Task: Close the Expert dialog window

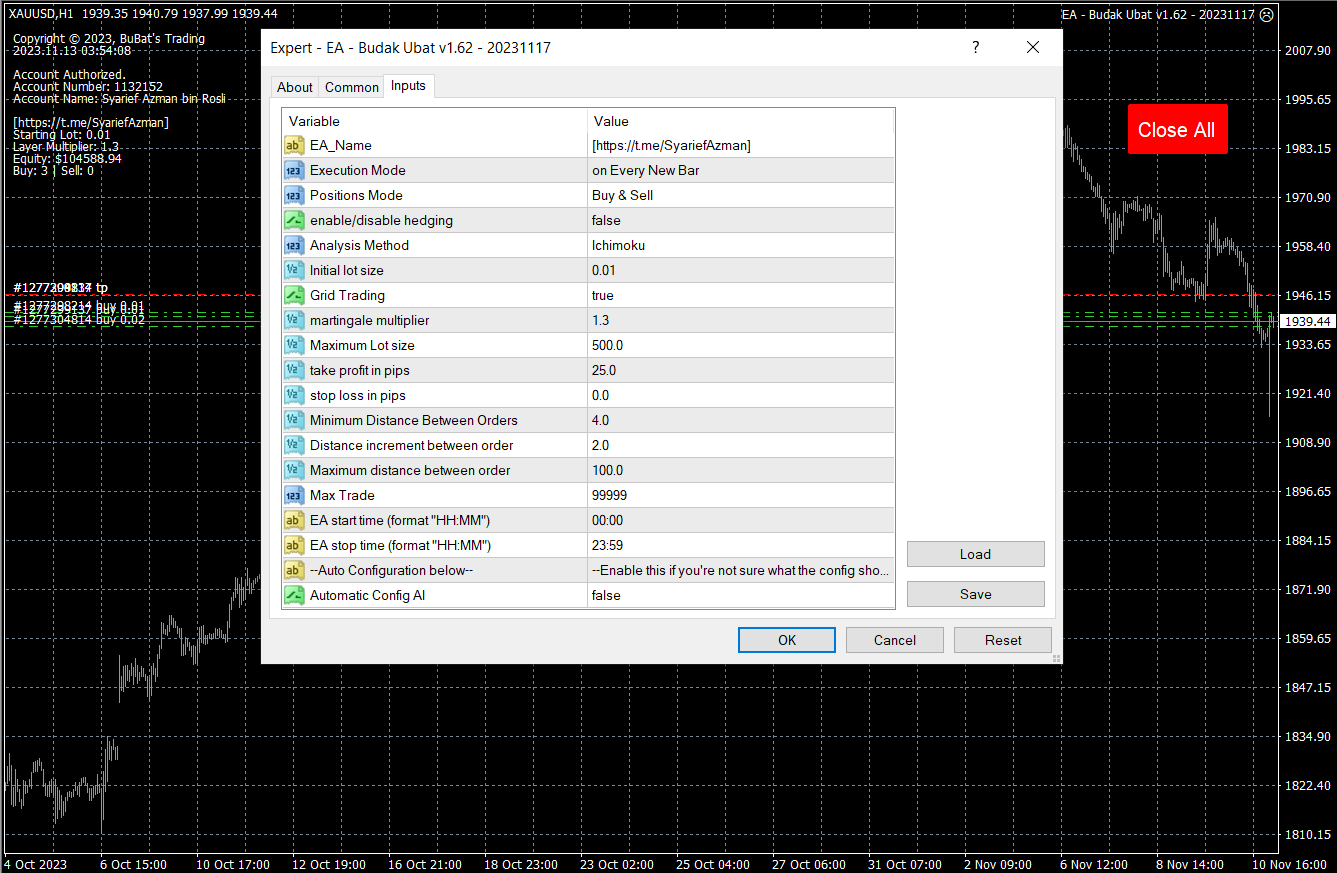Action: pyautogui.click(x=1033, y=48)
